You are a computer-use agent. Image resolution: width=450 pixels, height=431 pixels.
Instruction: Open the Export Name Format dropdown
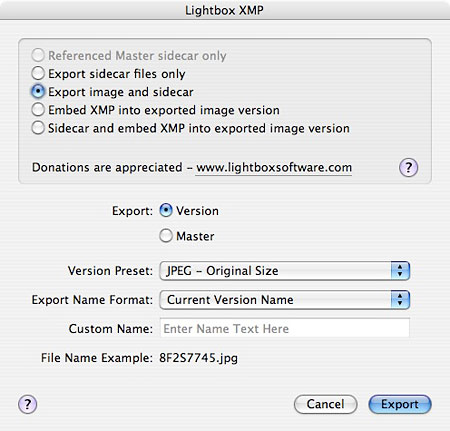point(285,300)
